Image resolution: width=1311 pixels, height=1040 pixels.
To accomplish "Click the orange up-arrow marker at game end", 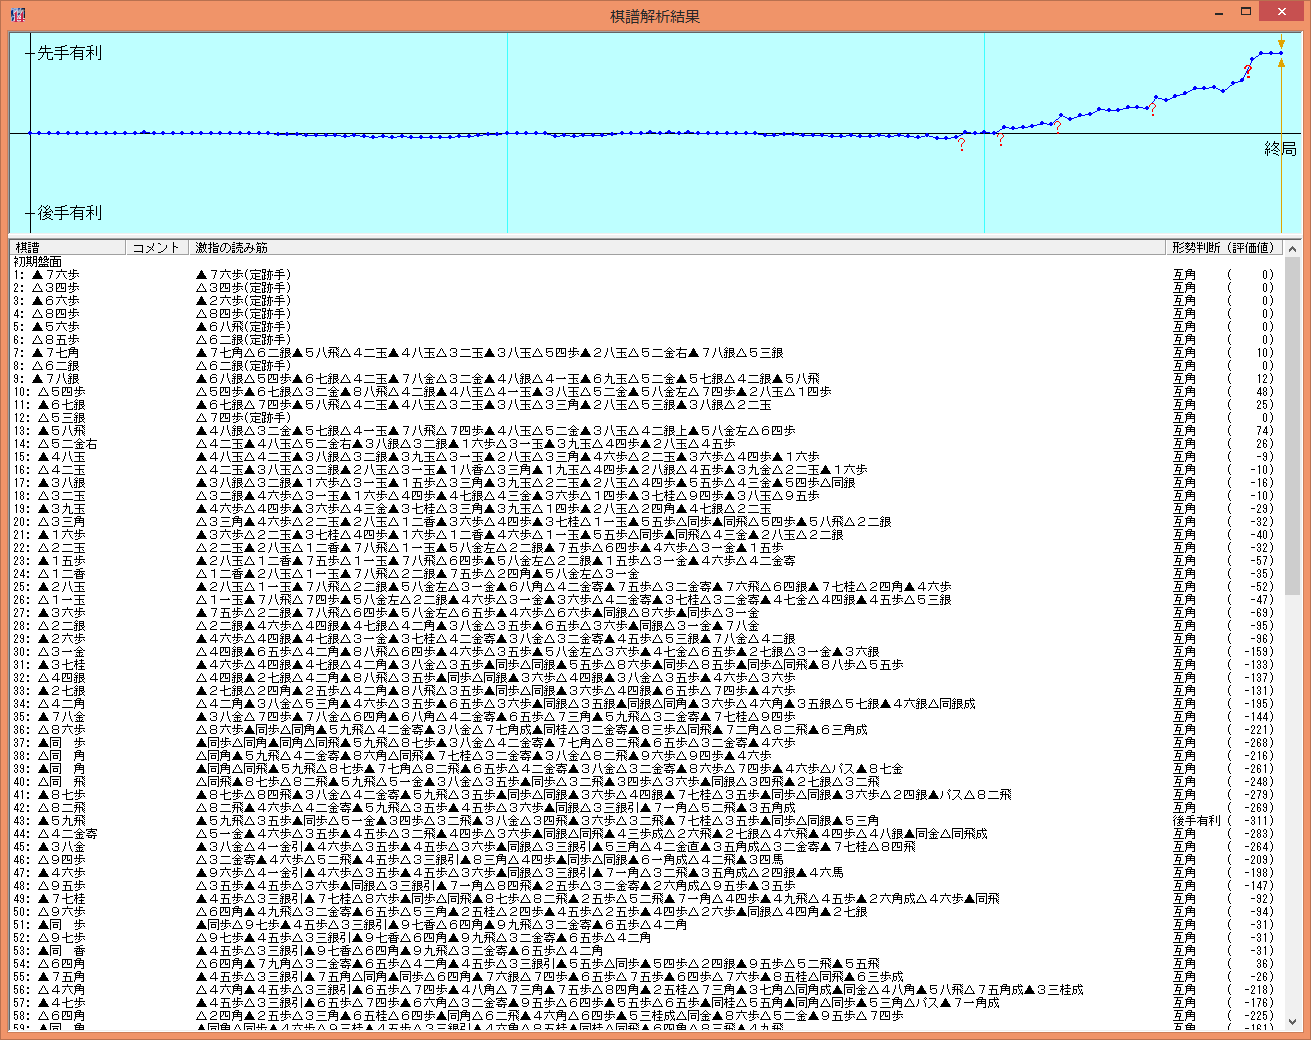I will pos(1281,63).
